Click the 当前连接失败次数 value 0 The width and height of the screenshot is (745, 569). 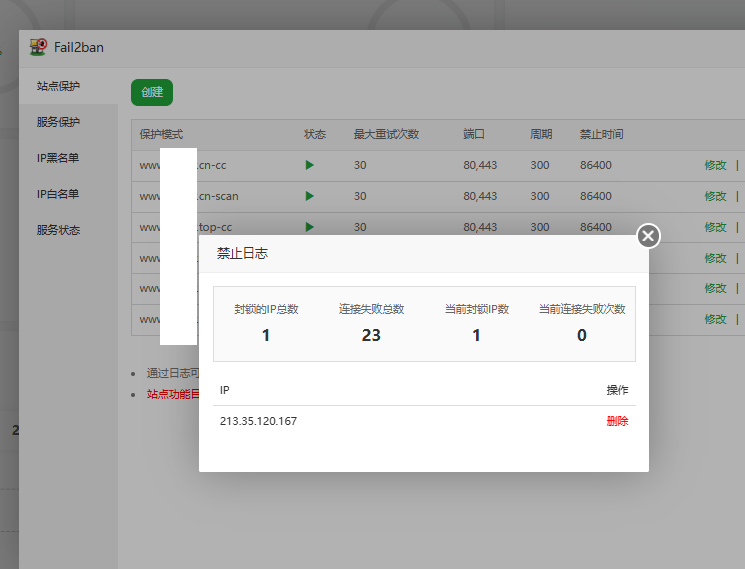[582, 335]
